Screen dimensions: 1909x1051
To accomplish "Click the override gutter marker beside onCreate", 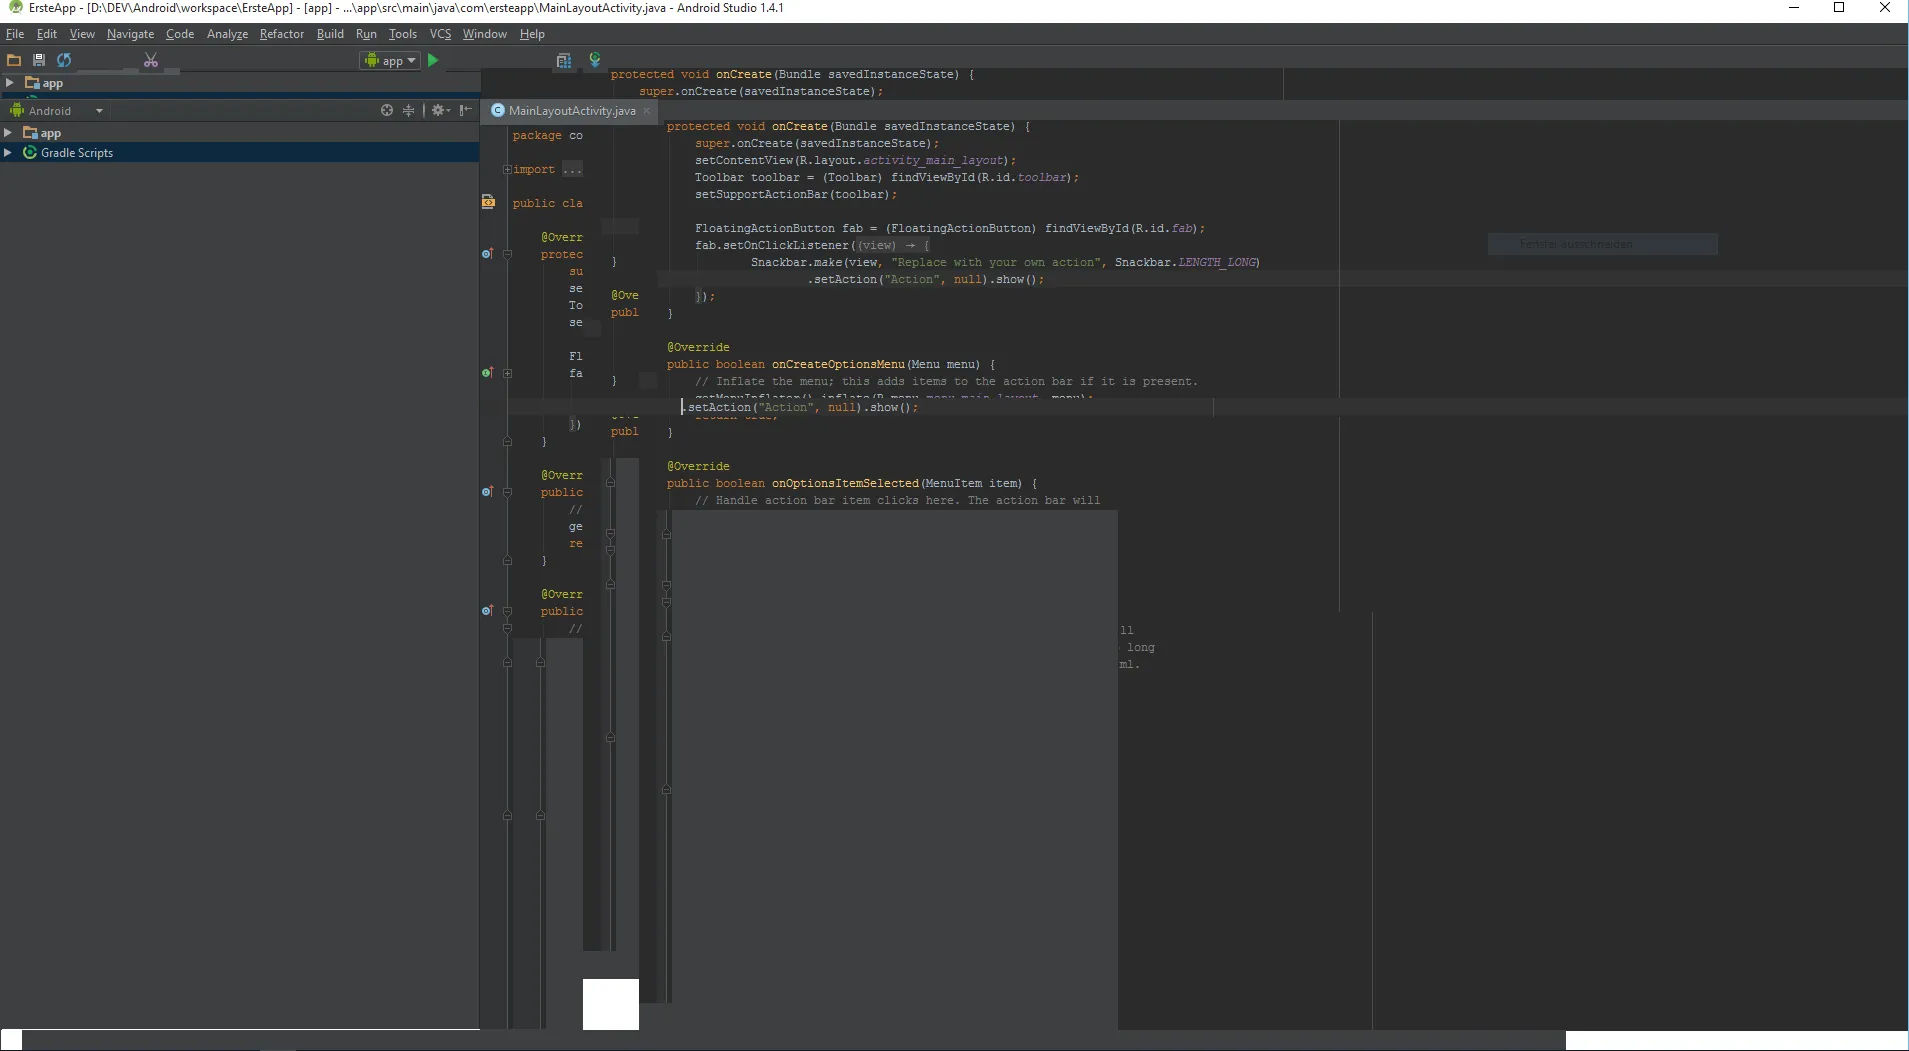I will click(x=487, y=254).
